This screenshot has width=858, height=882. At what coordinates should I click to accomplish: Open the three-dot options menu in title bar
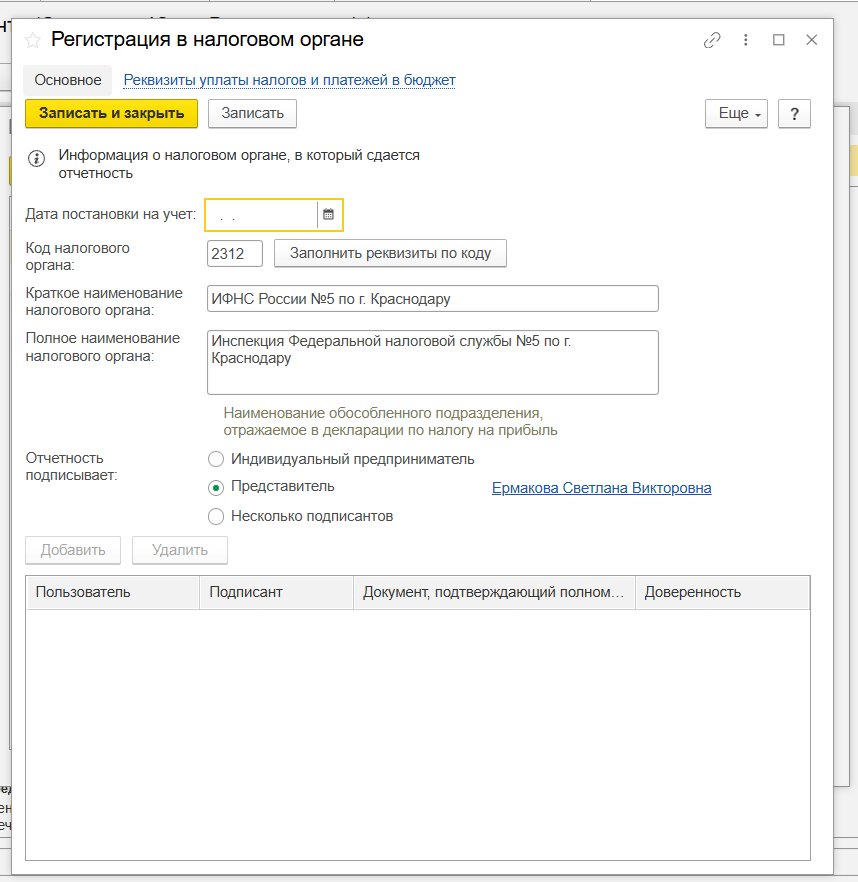(x=745, y=40)
